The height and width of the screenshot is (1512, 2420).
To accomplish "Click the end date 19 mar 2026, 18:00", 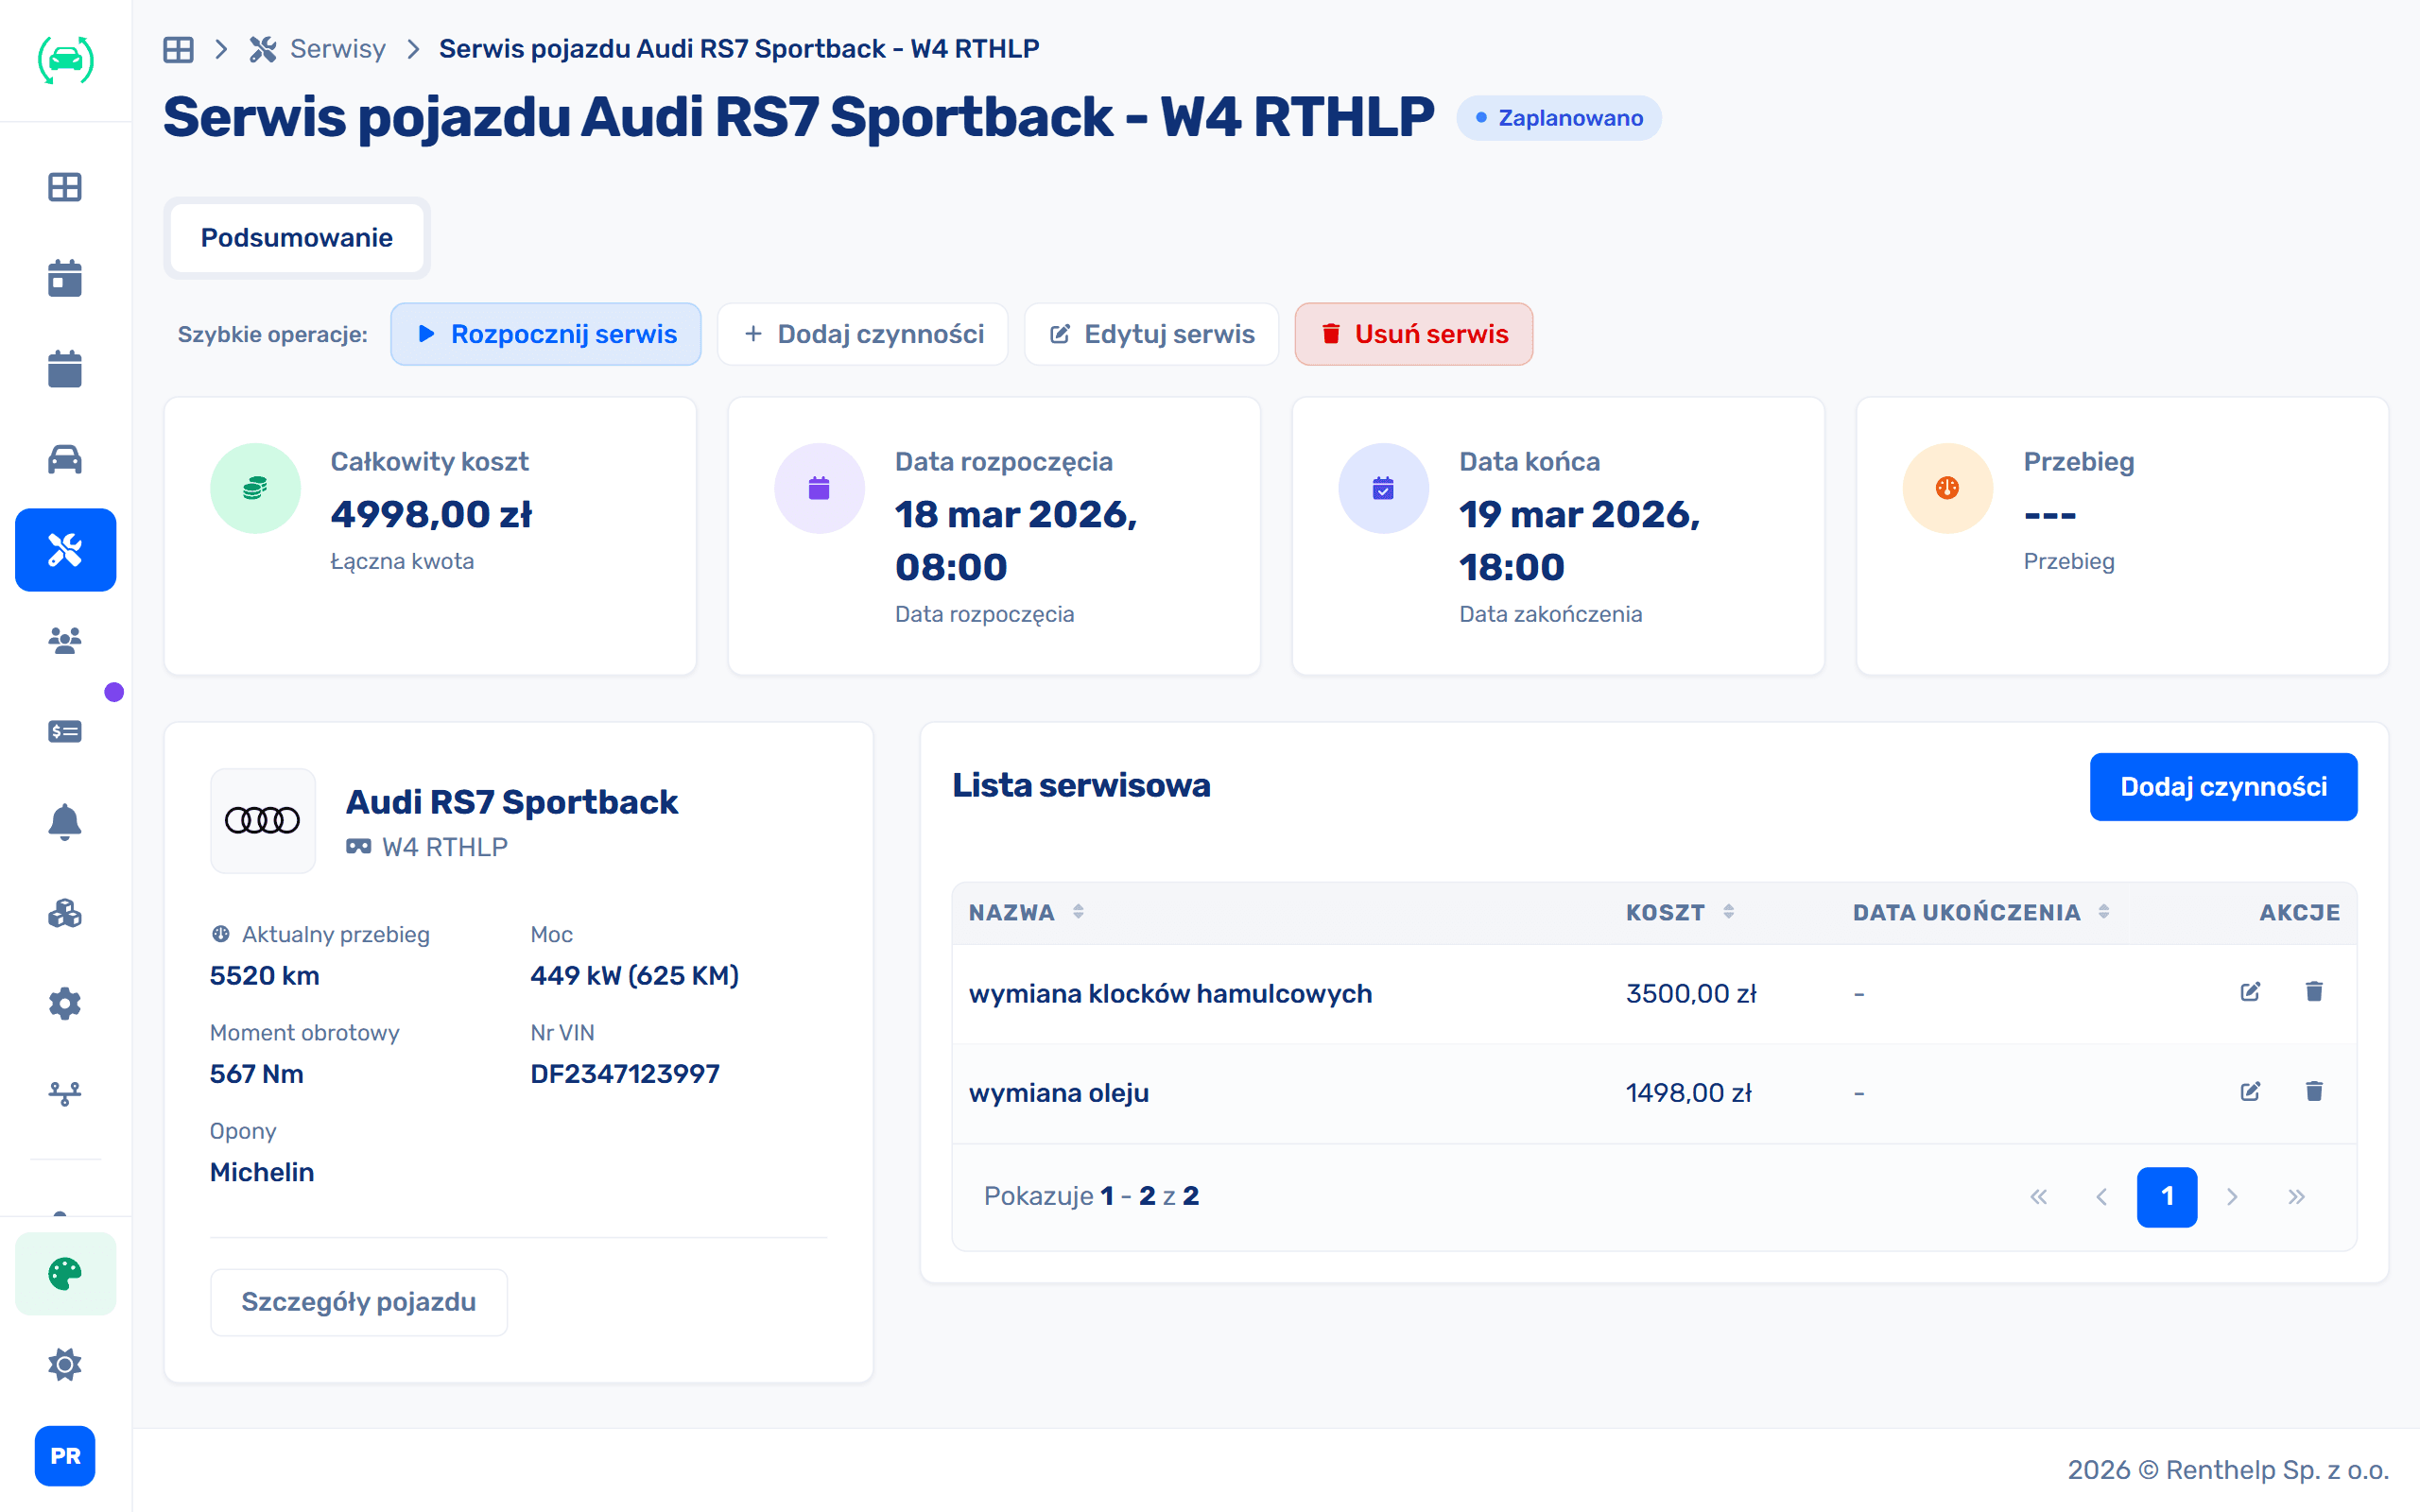I will pos(1580,540).
